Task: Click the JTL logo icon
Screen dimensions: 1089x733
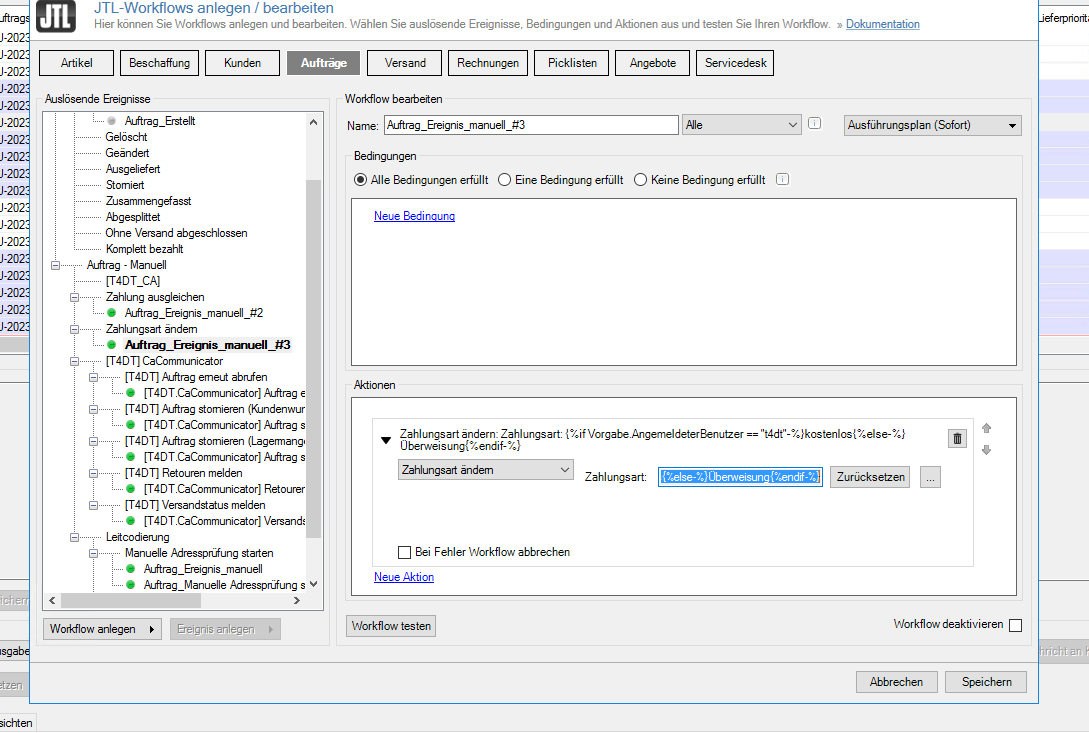Action: pyautogui.click(x=56, y=15)
